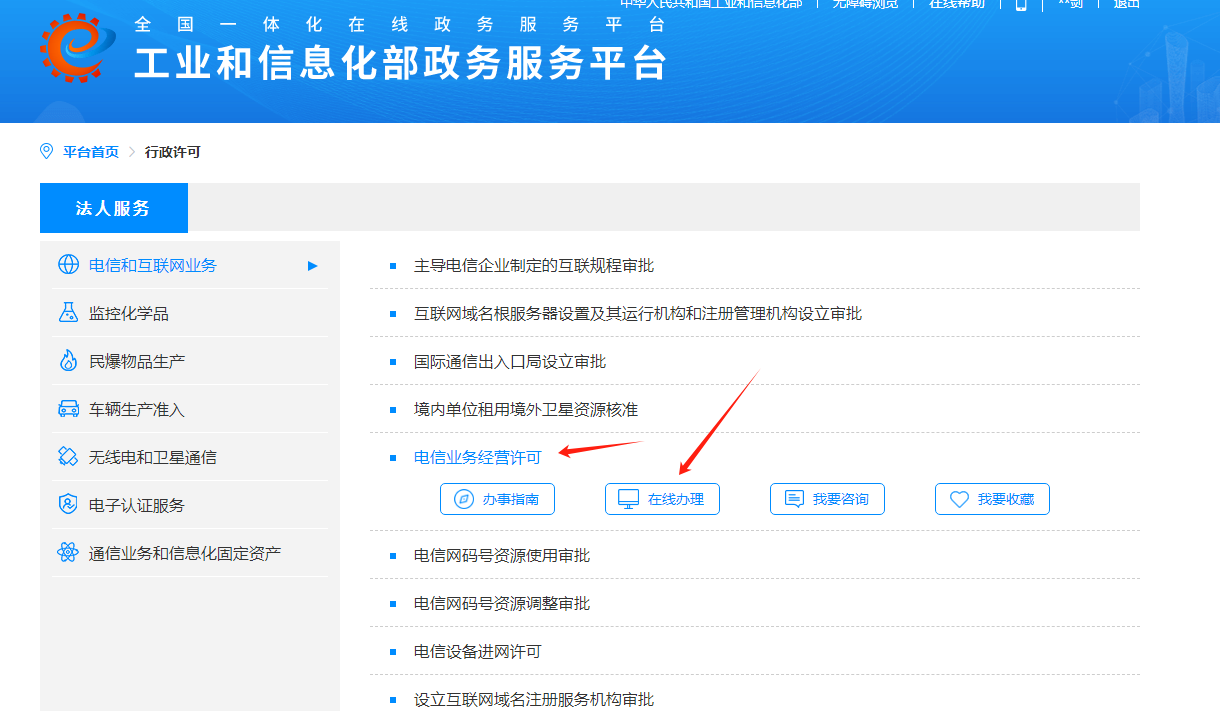Click the monitor icon in 在线办理 button
This screenshot has width=1220, height=711.
tap(628, 499)
